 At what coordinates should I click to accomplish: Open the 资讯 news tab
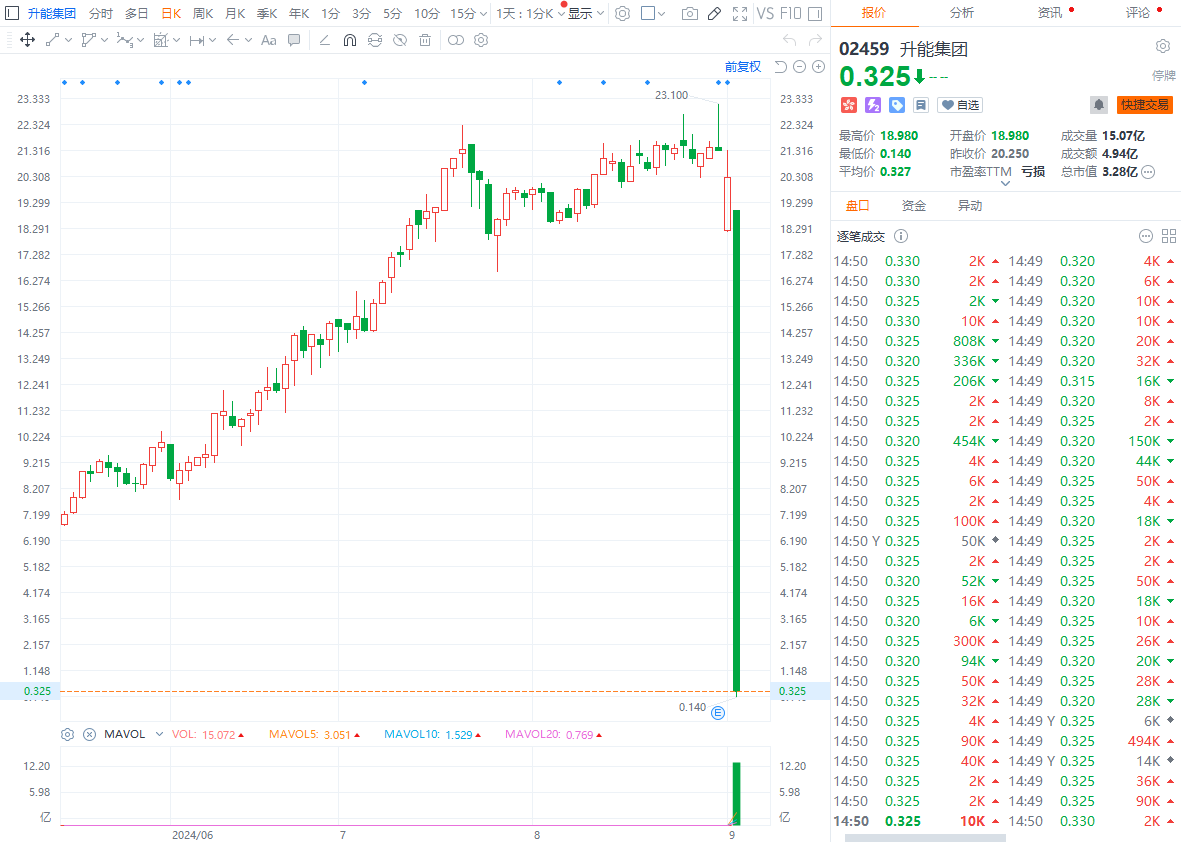(1050, 13)
